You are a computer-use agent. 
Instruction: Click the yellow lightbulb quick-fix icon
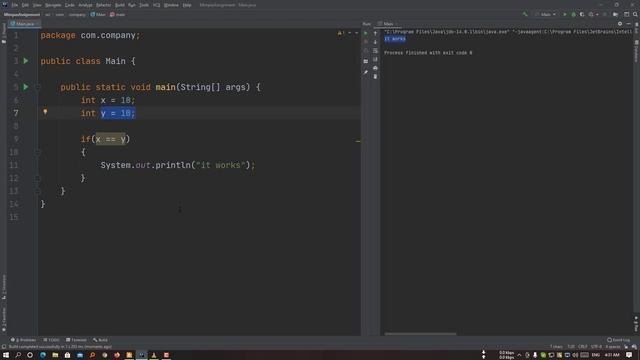tap(45, 112)
